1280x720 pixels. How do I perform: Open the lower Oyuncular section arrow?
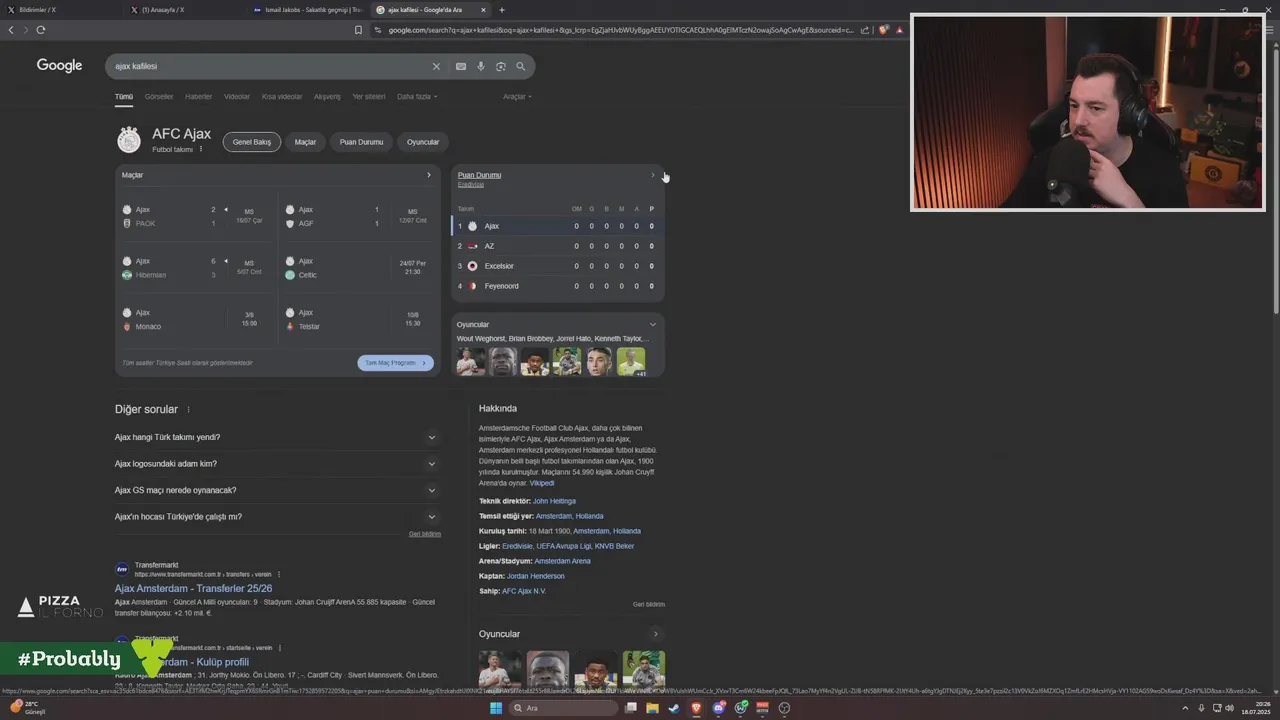pyautogui.click(x=656, y=634)
